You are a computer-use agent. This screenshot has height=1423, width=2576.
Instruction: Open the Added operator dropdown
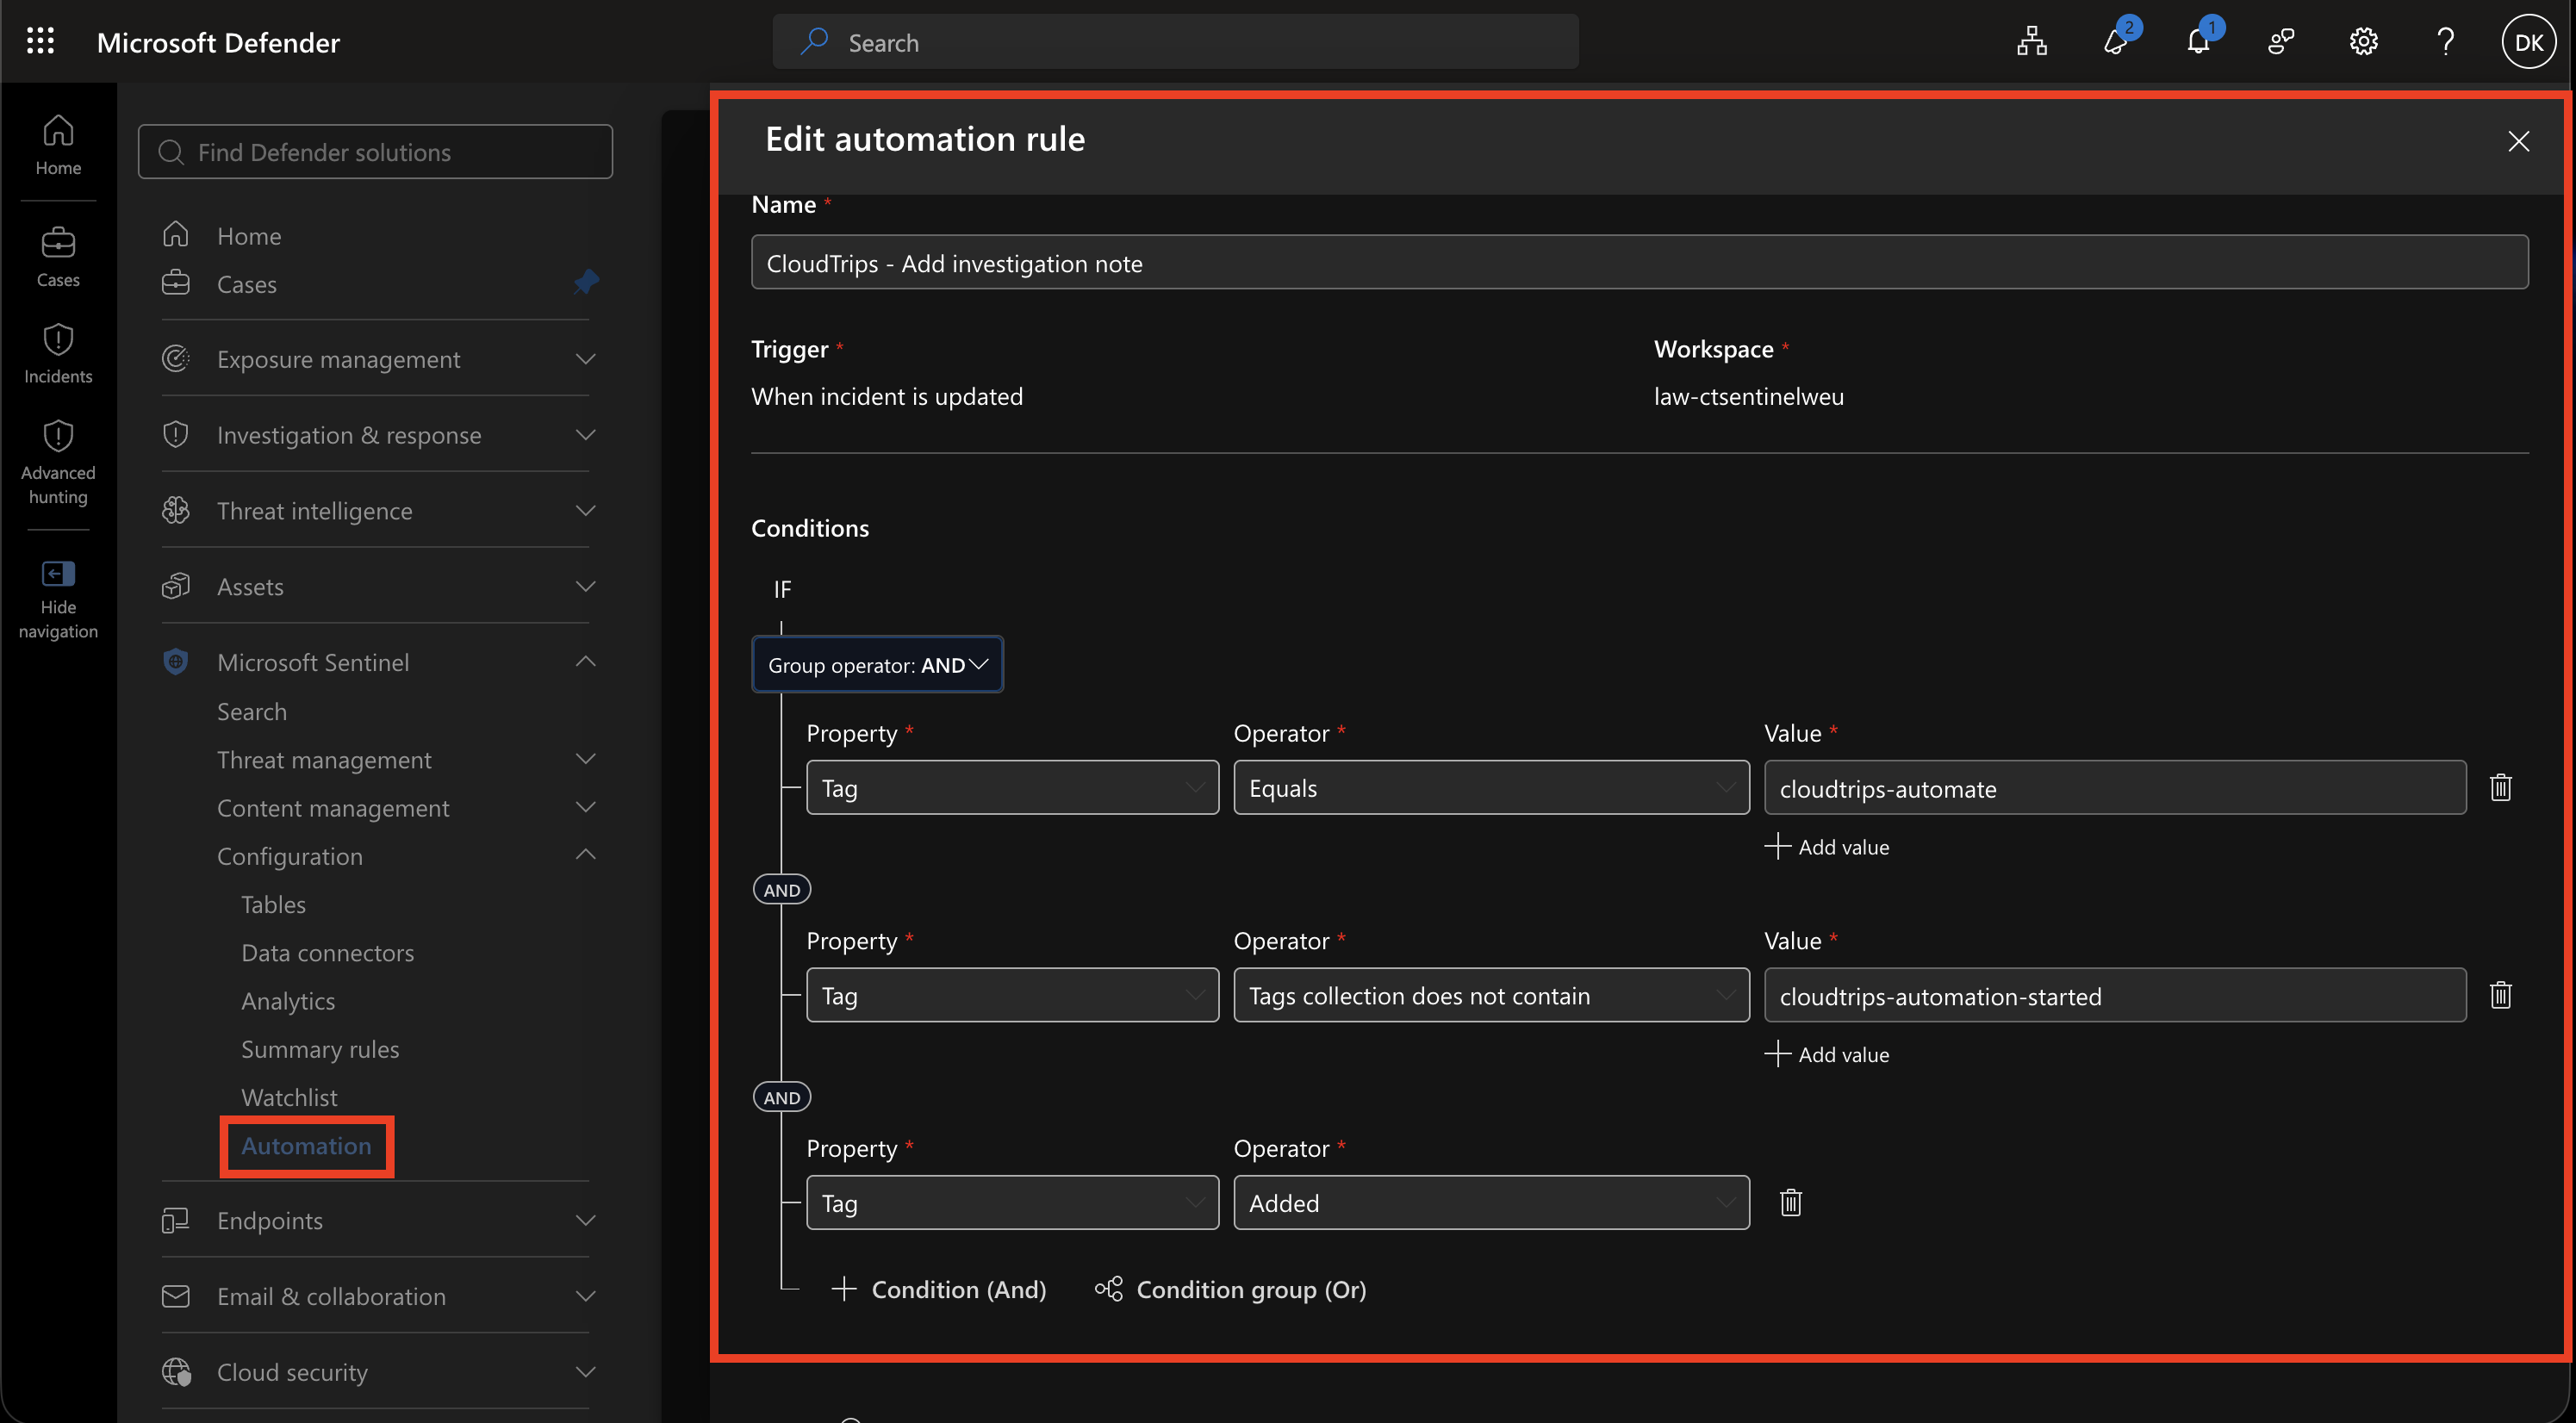(1491, 1203)
